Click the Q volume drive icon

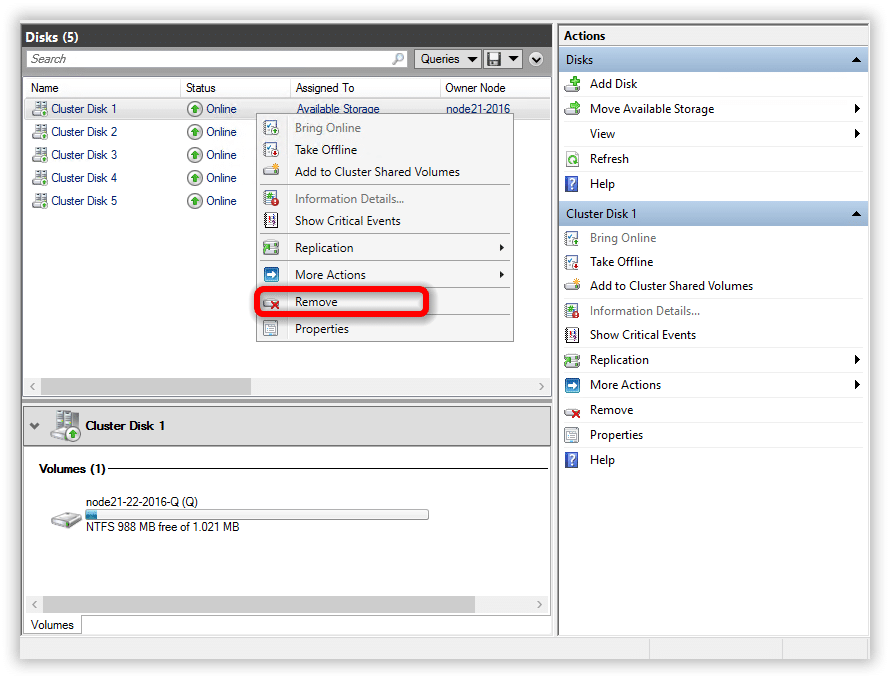point(67,519)
